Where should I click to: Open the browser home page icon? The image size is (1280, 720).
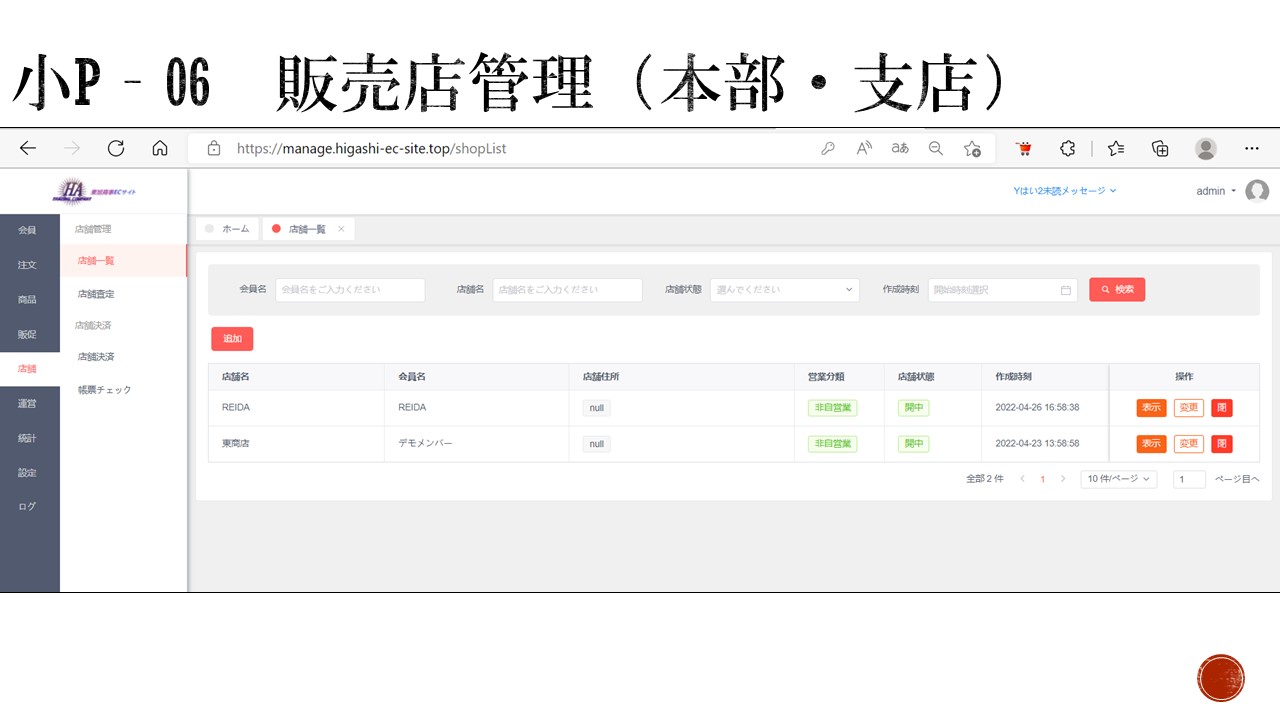tap(160, 148)
